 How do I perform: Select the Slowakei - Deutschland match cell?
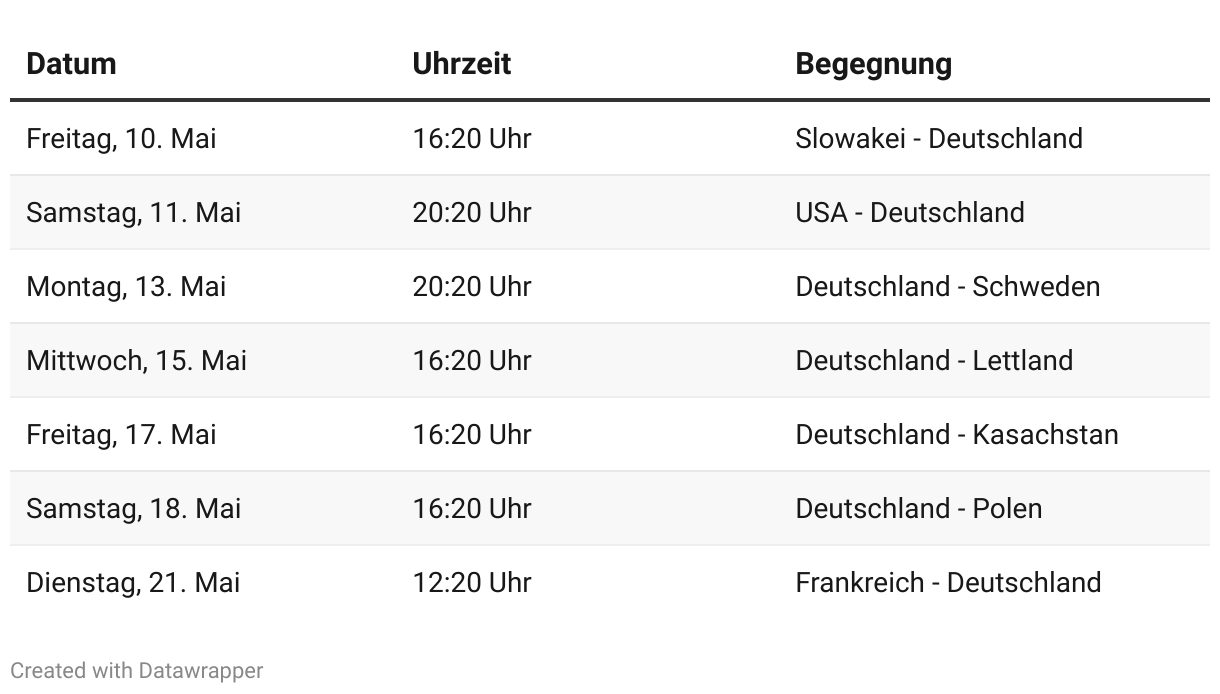(939, 138)
